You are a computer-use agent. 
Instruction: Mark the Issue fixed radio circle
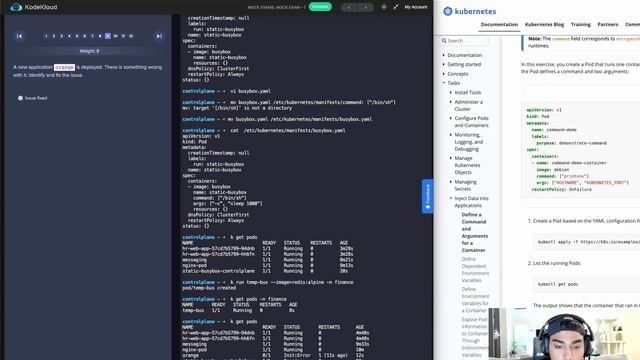[x=20, y=98]
